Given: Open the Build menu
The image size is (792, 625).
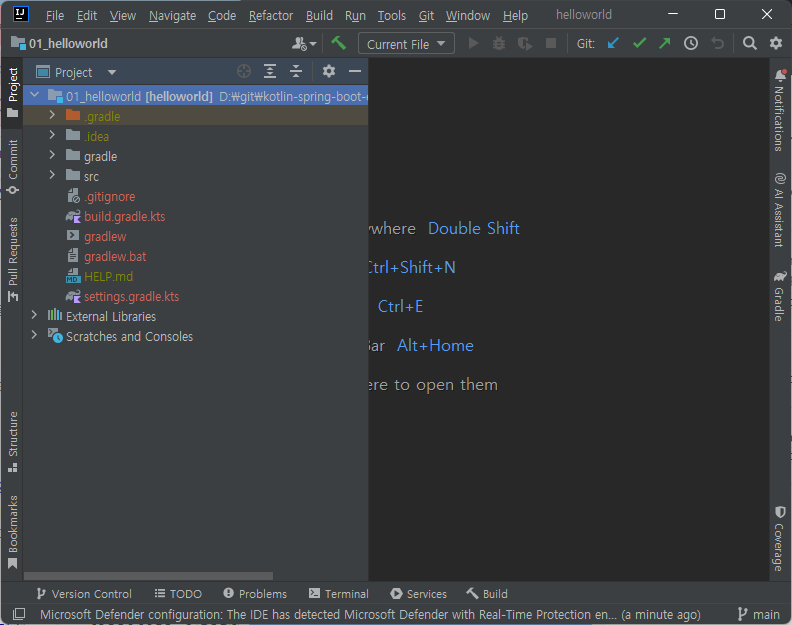Looking at the screenshot, I should (319, 16).
